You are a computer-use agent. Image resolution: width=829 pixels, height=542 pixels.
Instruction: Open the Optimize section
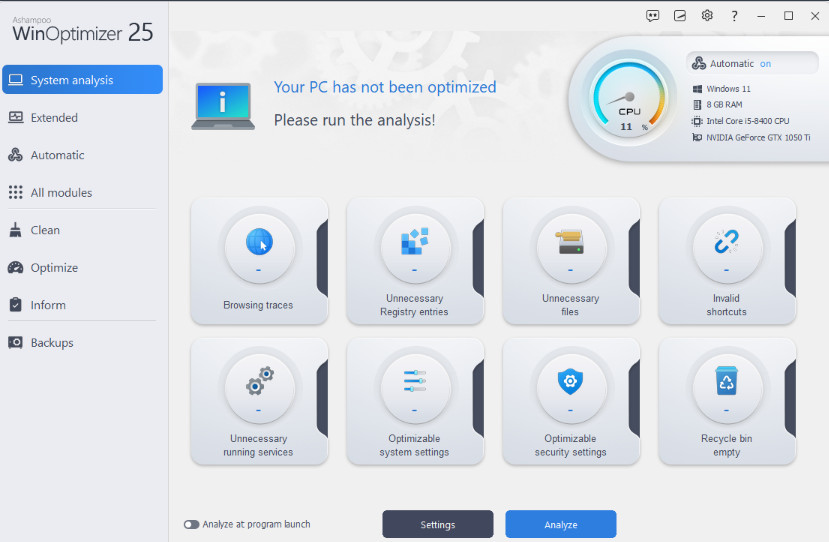(x=82, y=268)
